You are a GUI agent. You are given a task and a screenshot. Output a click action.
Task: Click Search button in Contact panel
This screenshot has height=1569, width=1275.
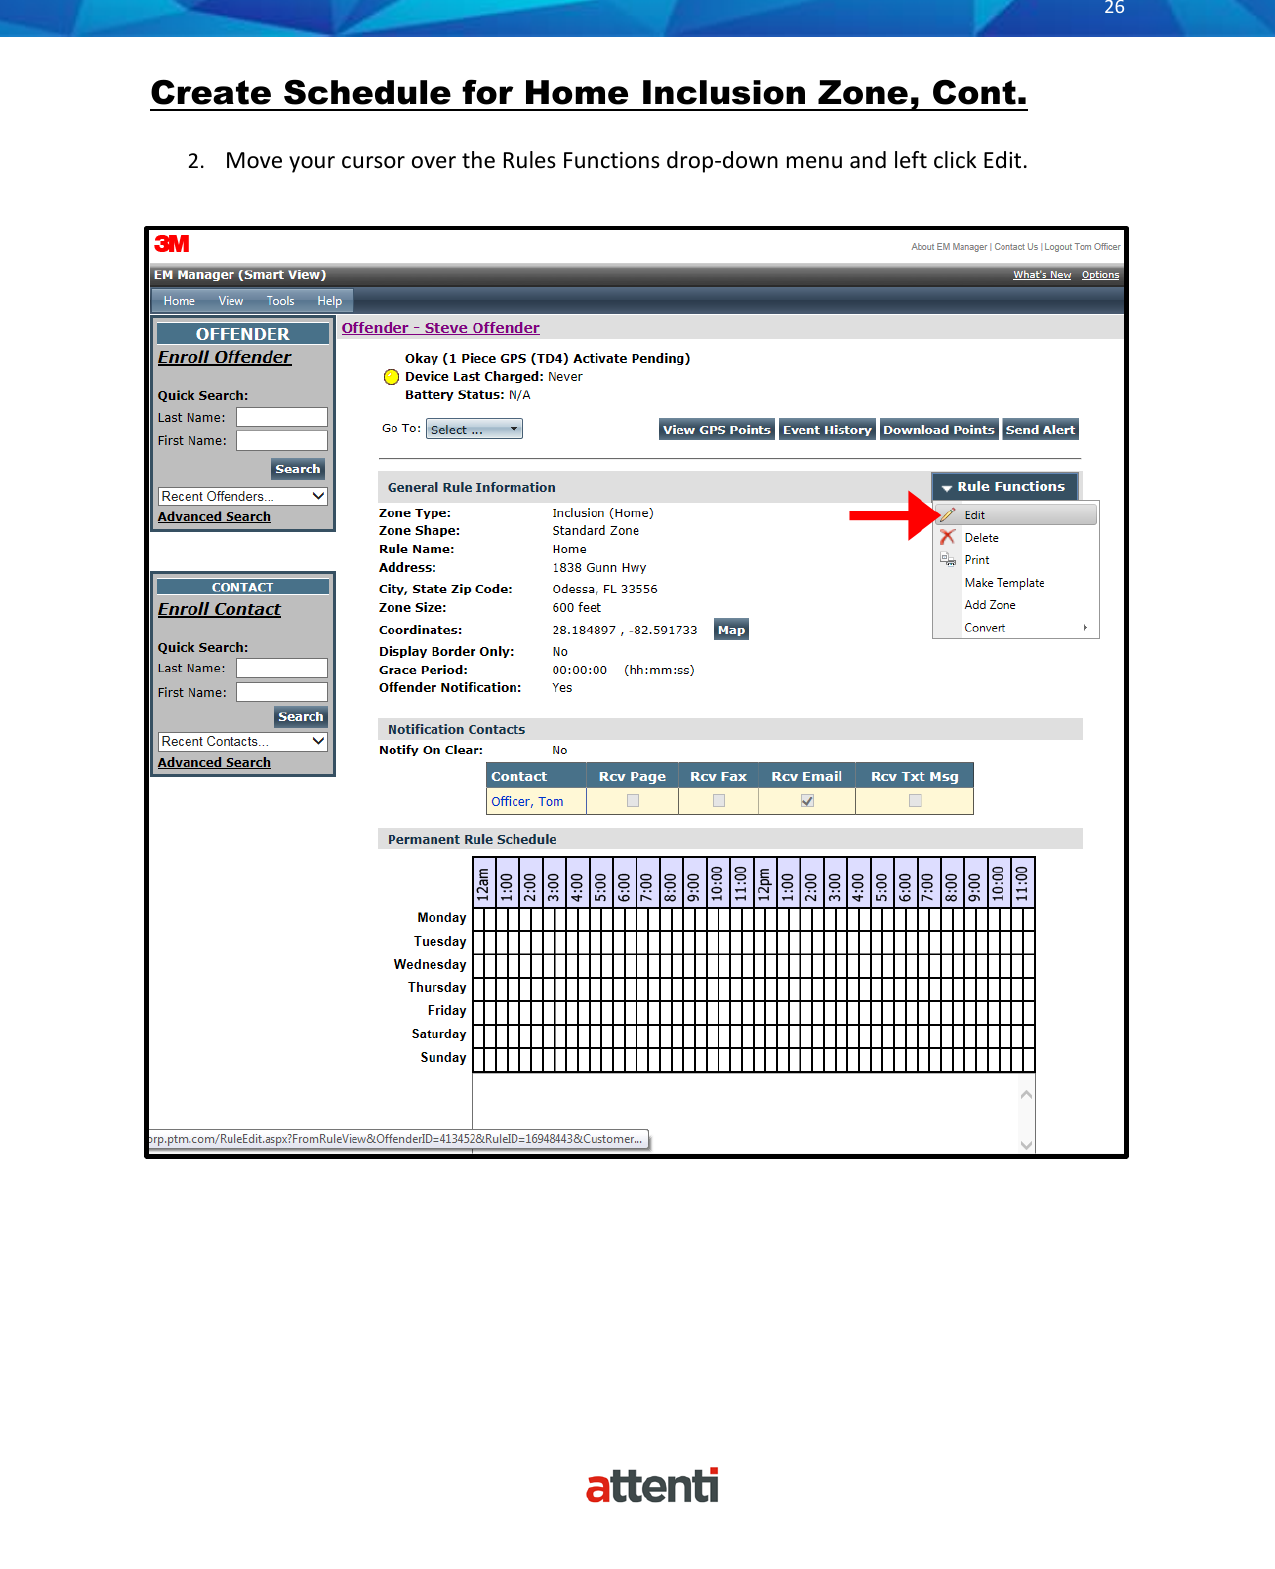tap(300, 717)
